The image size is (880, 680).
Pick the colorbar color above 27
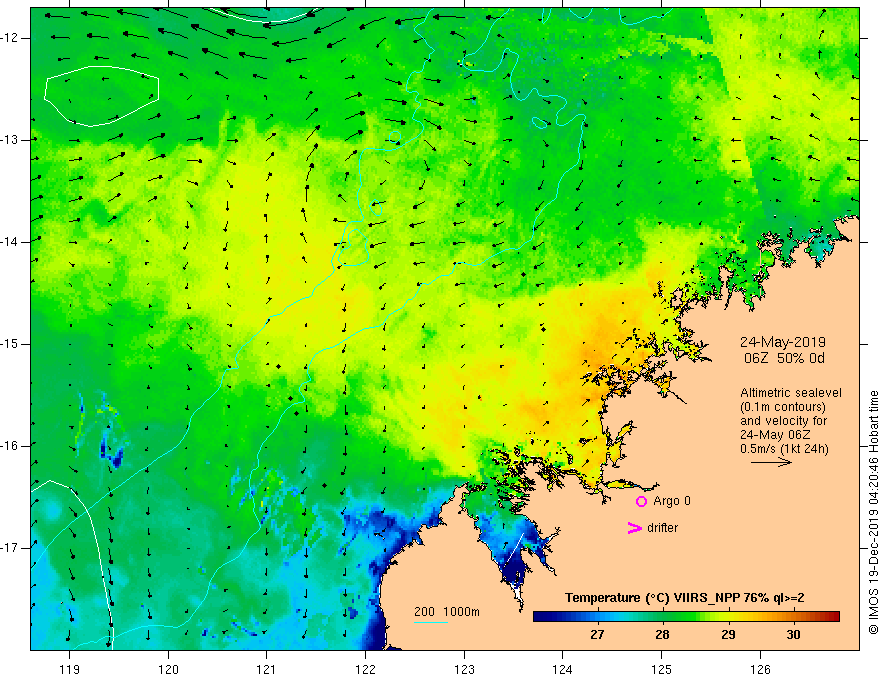[597, 617]
